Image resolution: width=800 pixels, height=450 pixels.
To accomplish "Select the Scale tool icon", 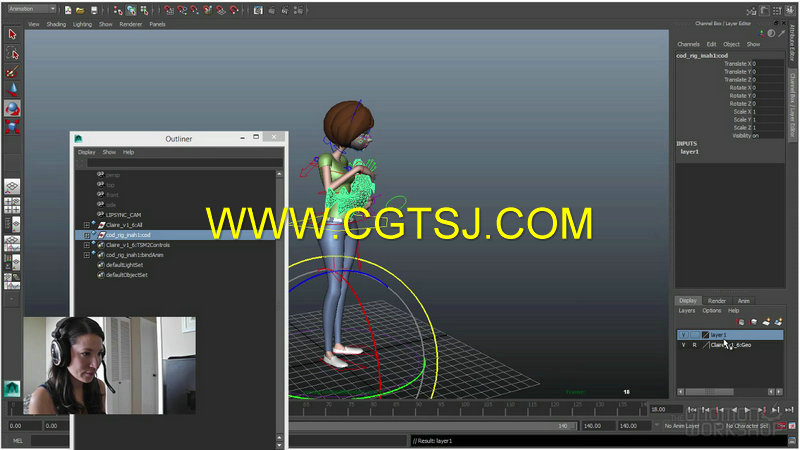I will pyautogui.click(x=12, y=127).
